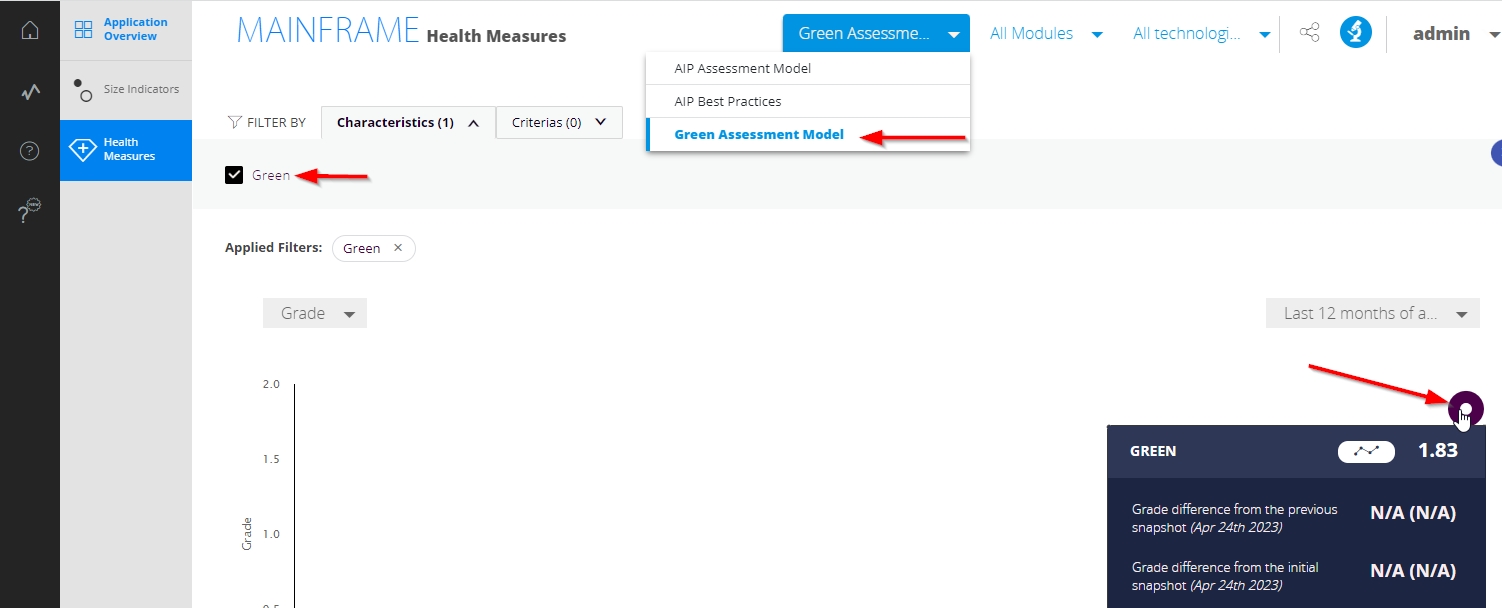The image size is (1502, 608).
Task: Click the trend graph icon in GREEN tooltip
Action: tap(1366, 451)
